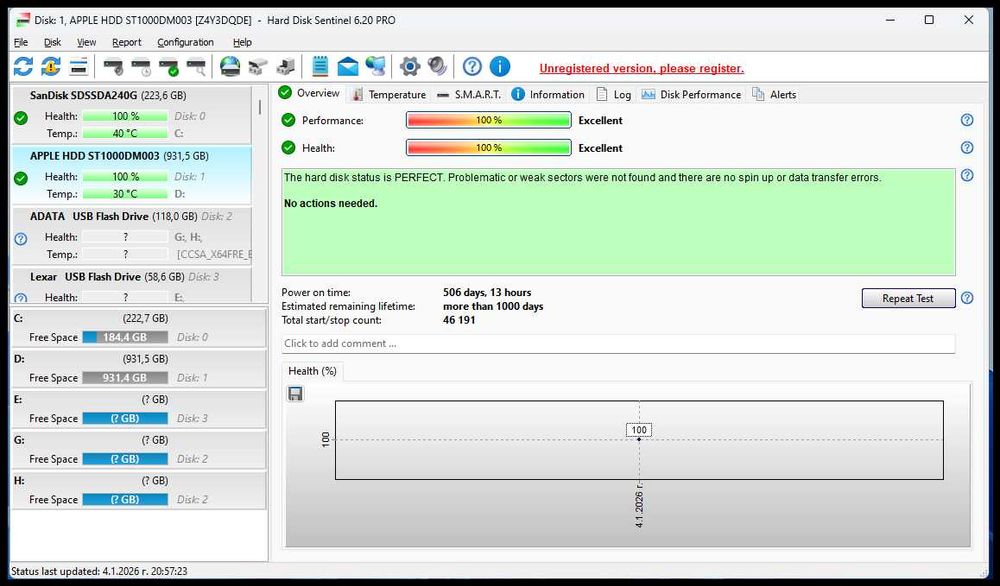This screenshot has height=586, width=1000.
Task: Click the E: partition free space bar
Action: (125, 418)
